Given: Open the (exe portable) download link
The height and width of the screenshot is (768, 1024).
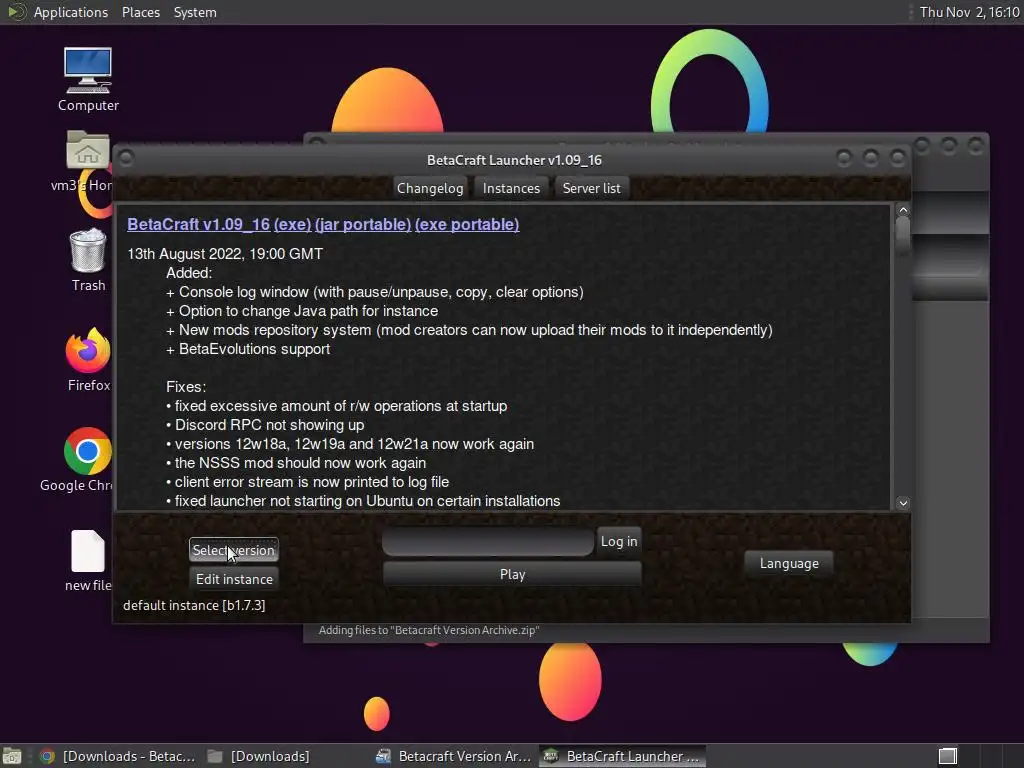Looking at the screenshot, I should pos(467,224).
